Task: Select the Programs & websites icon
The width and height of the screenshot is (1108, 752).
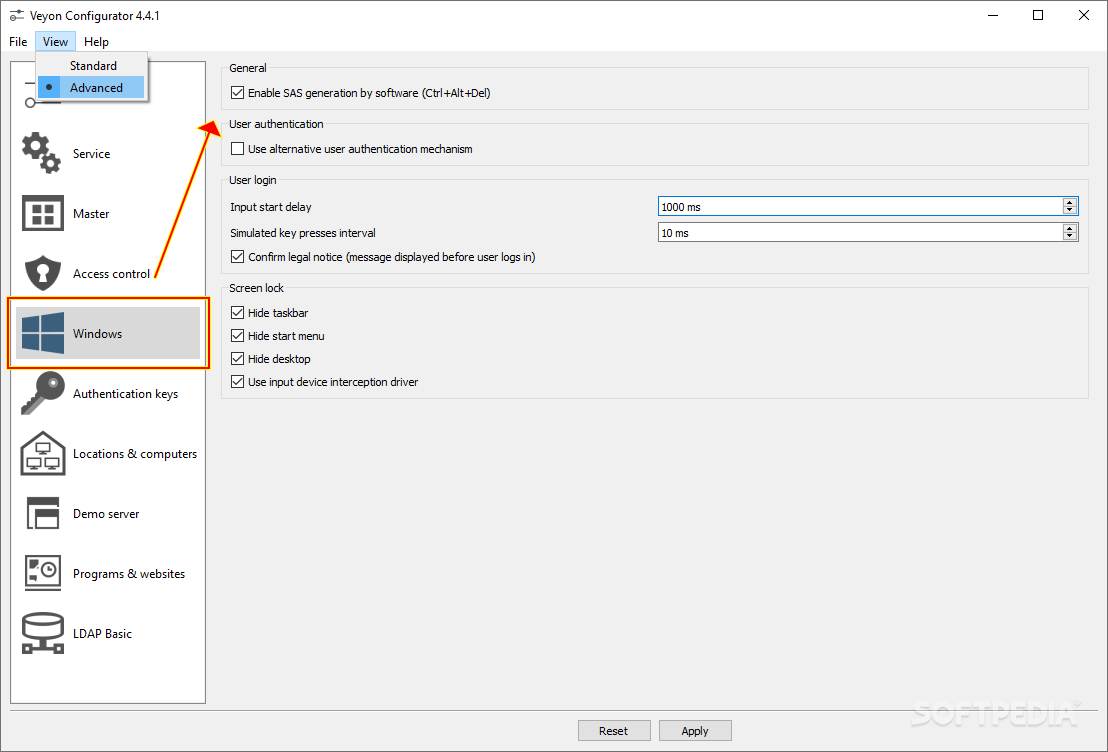Action: [42, 573]
